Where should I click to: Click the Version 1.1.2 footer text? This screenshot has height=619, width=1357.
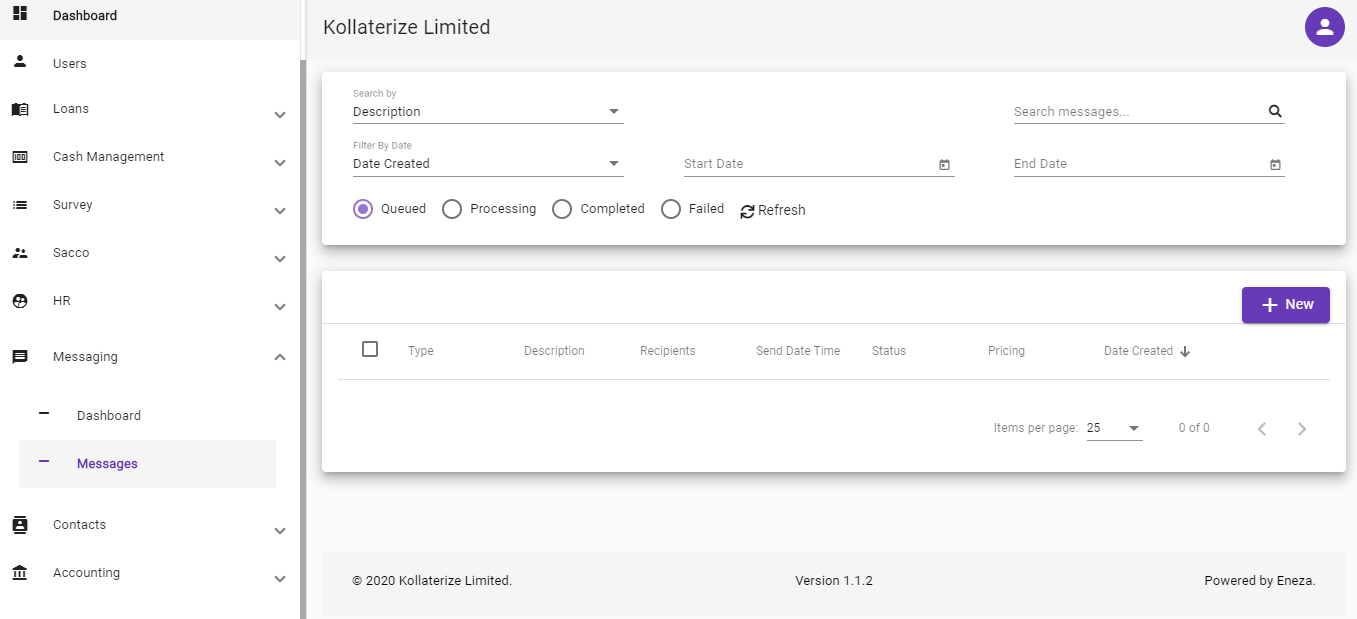tap(834, 580)
